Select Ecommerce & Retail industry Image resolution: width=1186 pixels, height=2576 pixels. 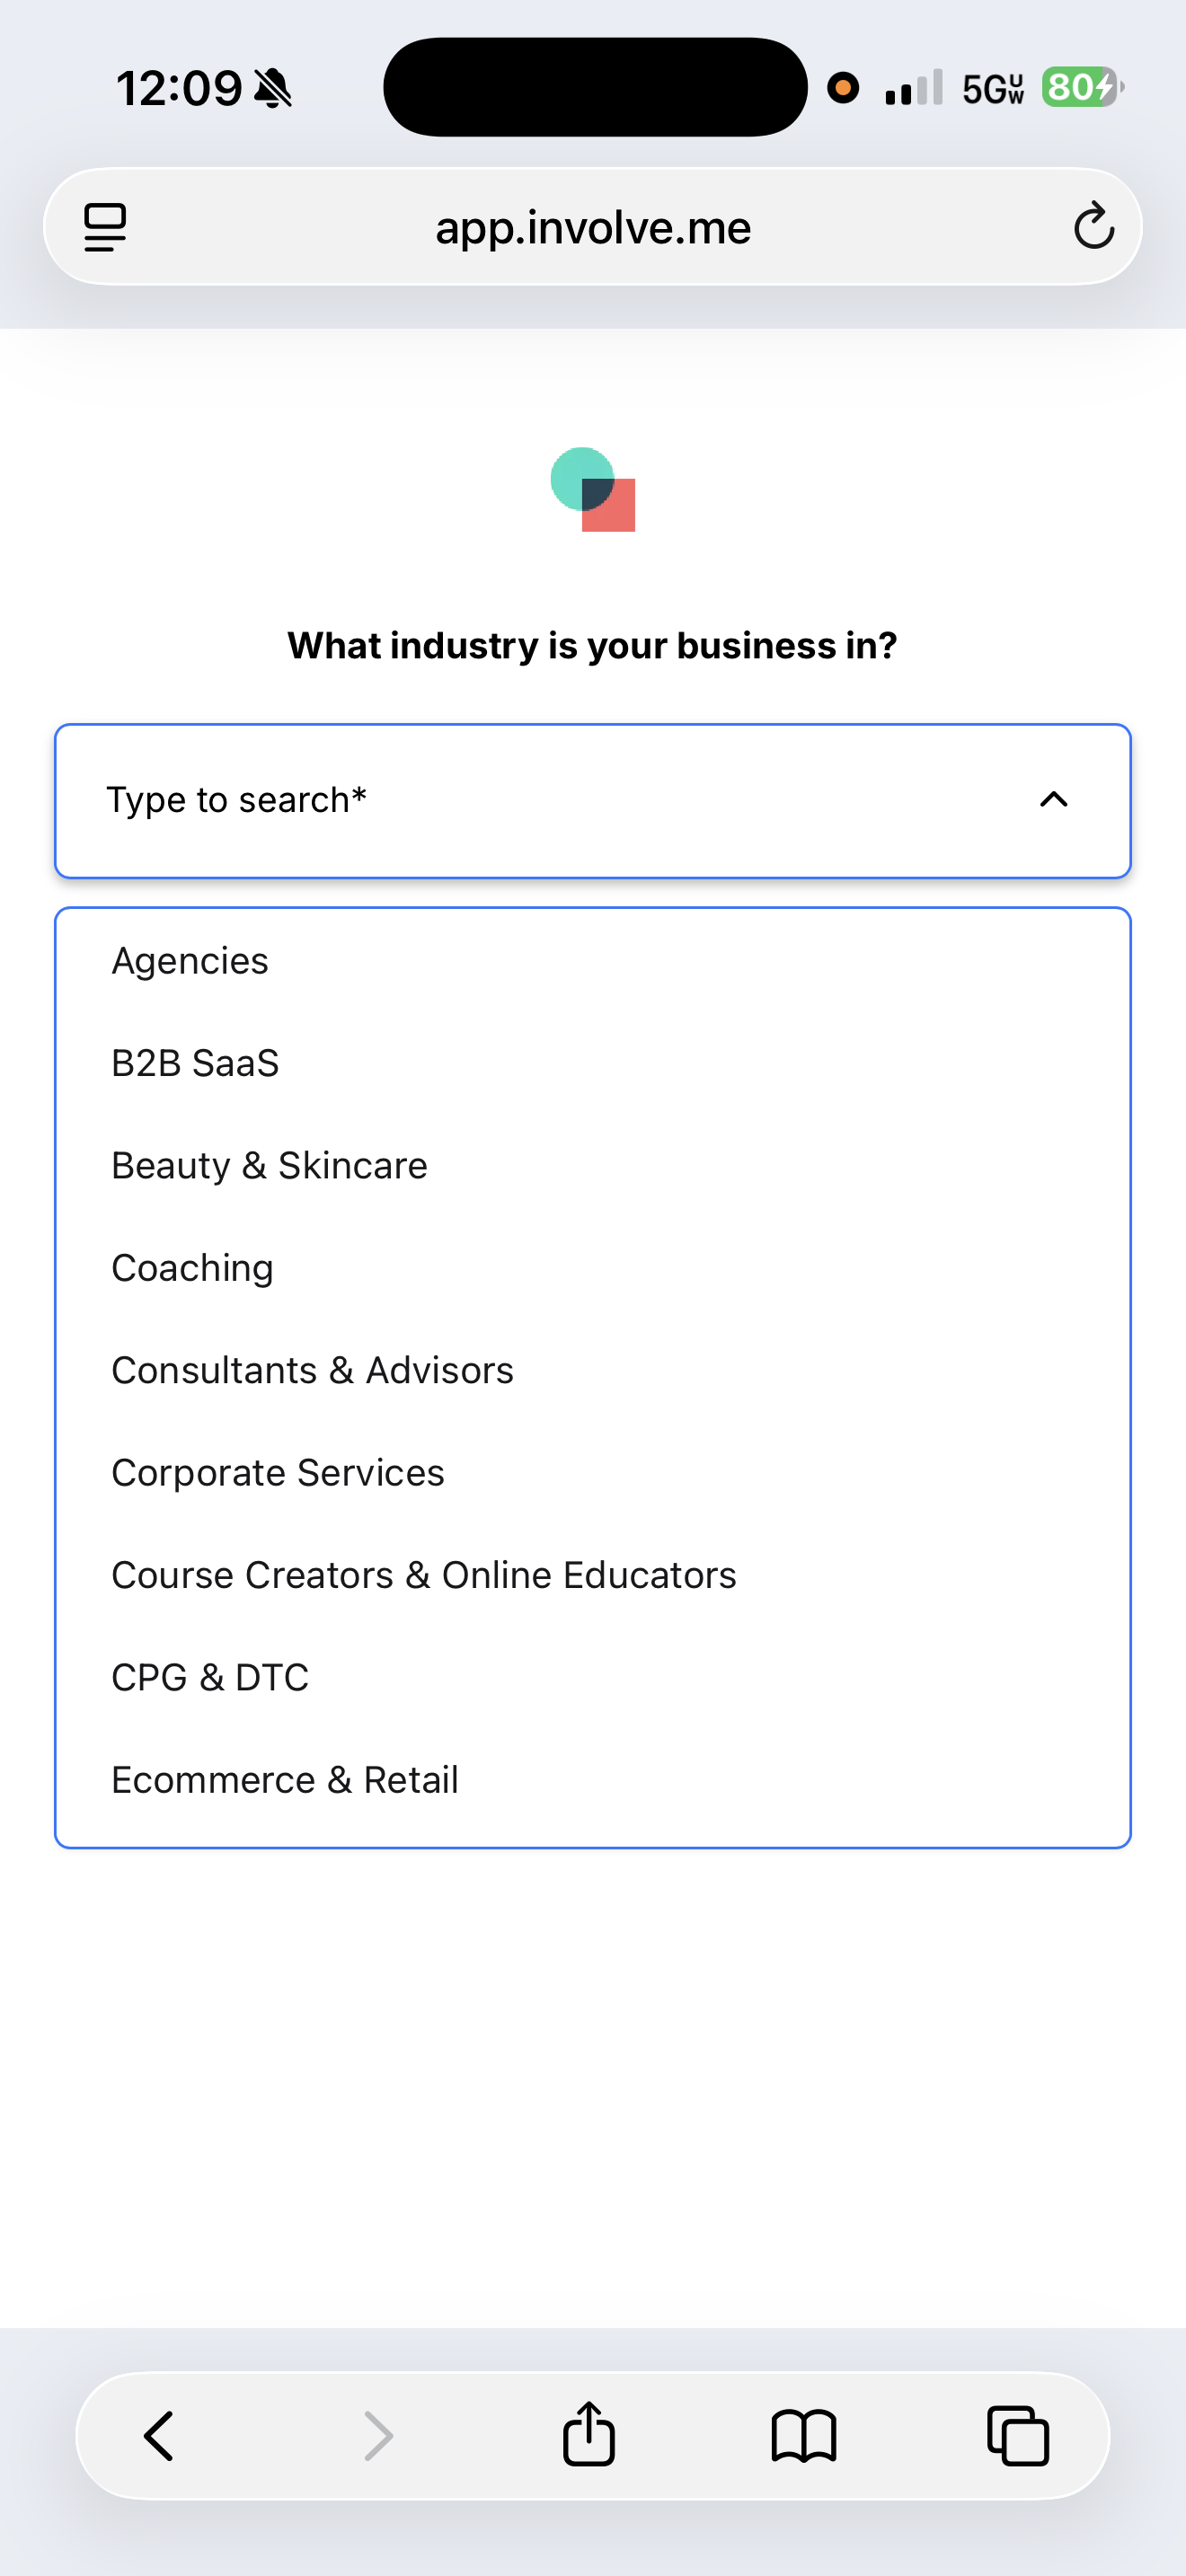[593, 1780]
